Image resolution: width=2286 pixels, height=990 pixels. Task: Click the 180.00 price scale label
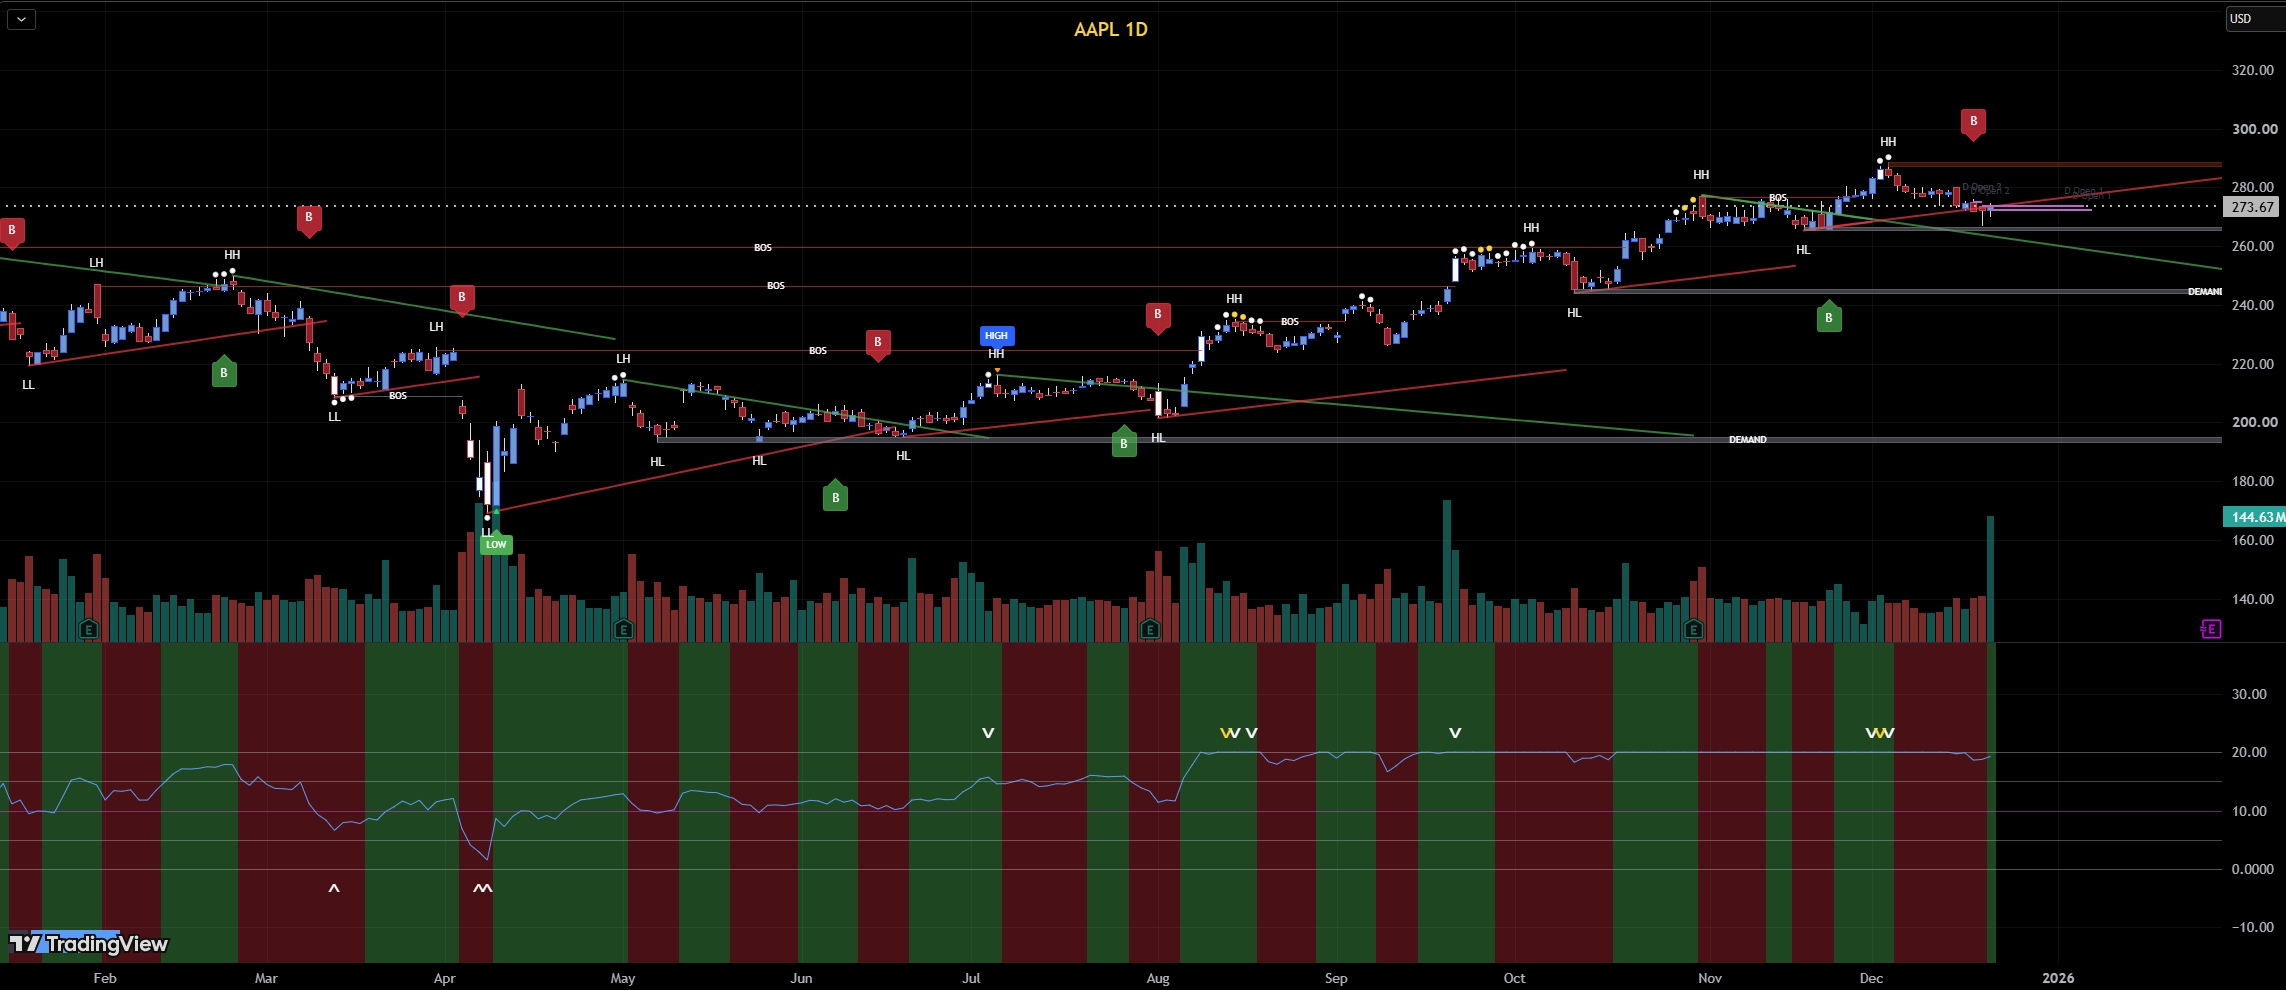point(2253,481)
